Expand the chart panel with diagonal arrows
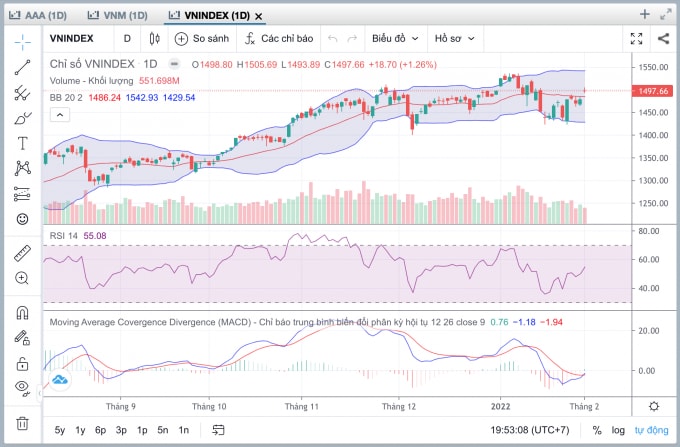This screenshot has height=447, width=680. coord(666,14)
